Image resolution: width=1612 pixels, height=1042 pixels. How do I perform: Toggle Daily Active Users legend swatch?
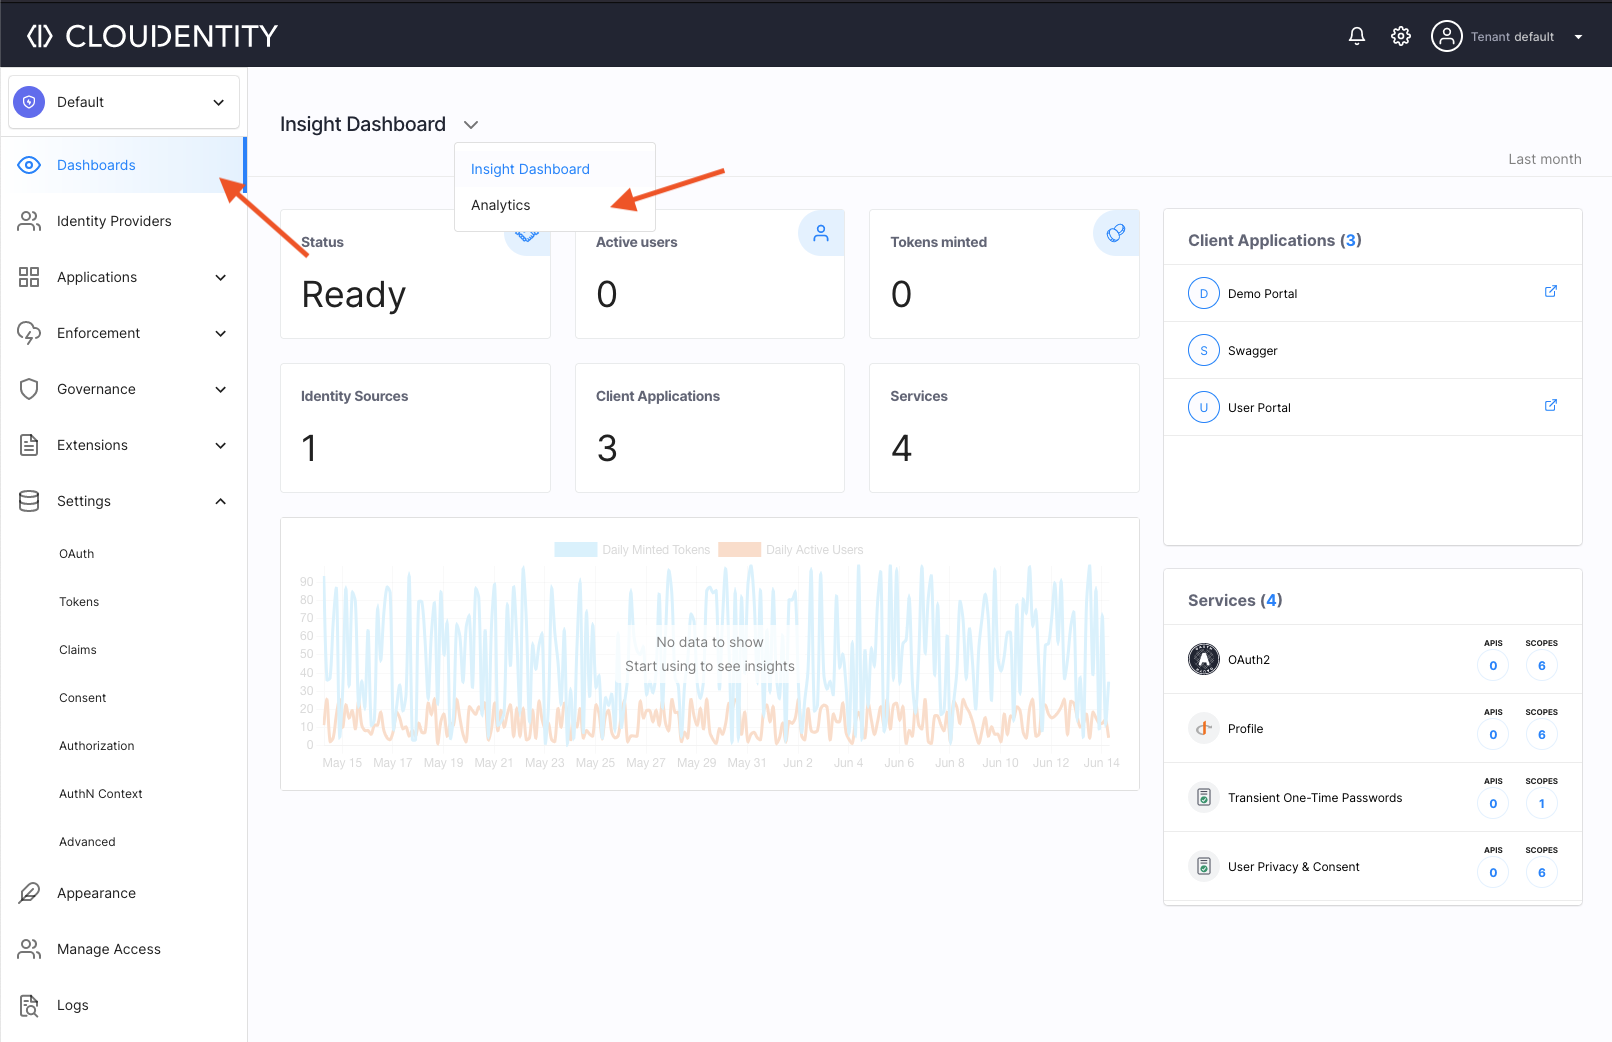click(x=739, y=549)
